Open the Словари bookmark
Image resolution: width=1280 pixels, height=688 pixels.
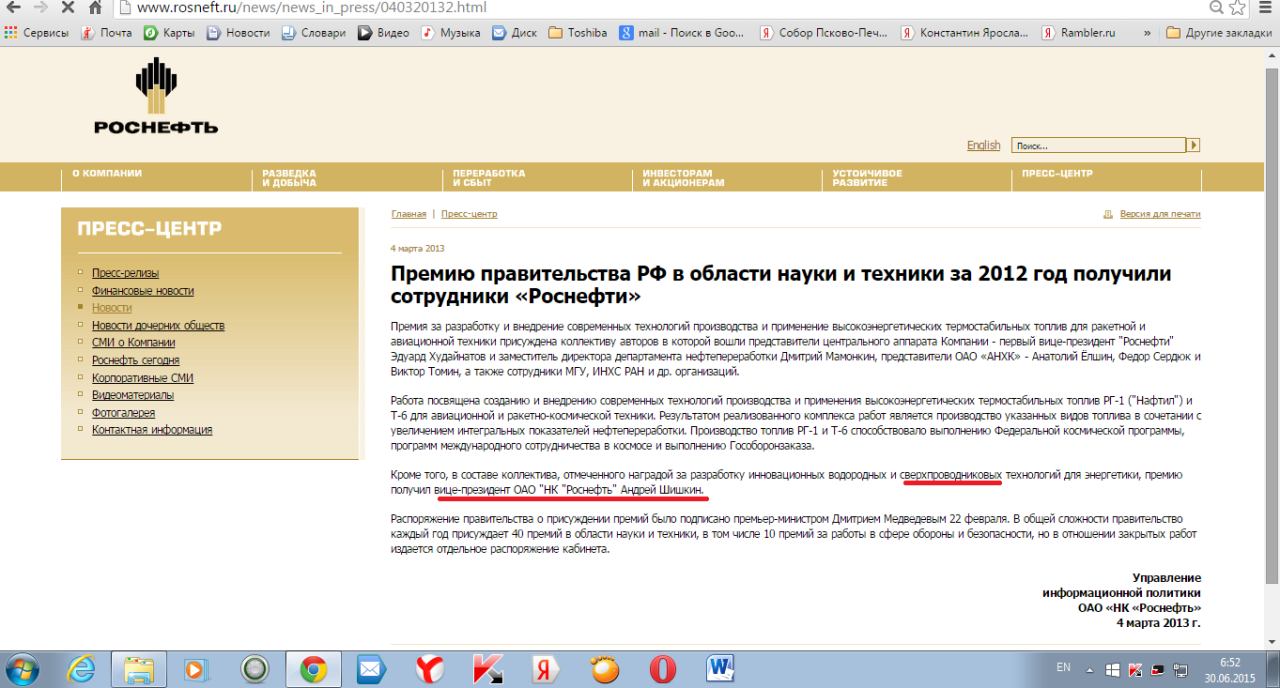pyautogui.click(x=313, y=33)
